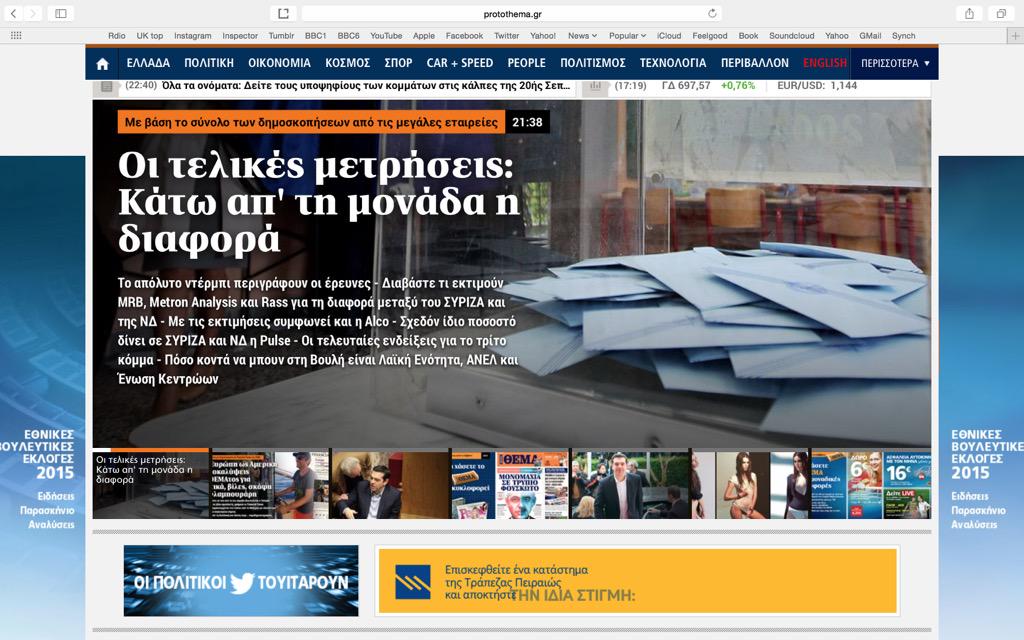Image resolution: width=1024 pixels, height=640 pixels.
Task: Select the women models thumbnail
Action: coord(750,483)
